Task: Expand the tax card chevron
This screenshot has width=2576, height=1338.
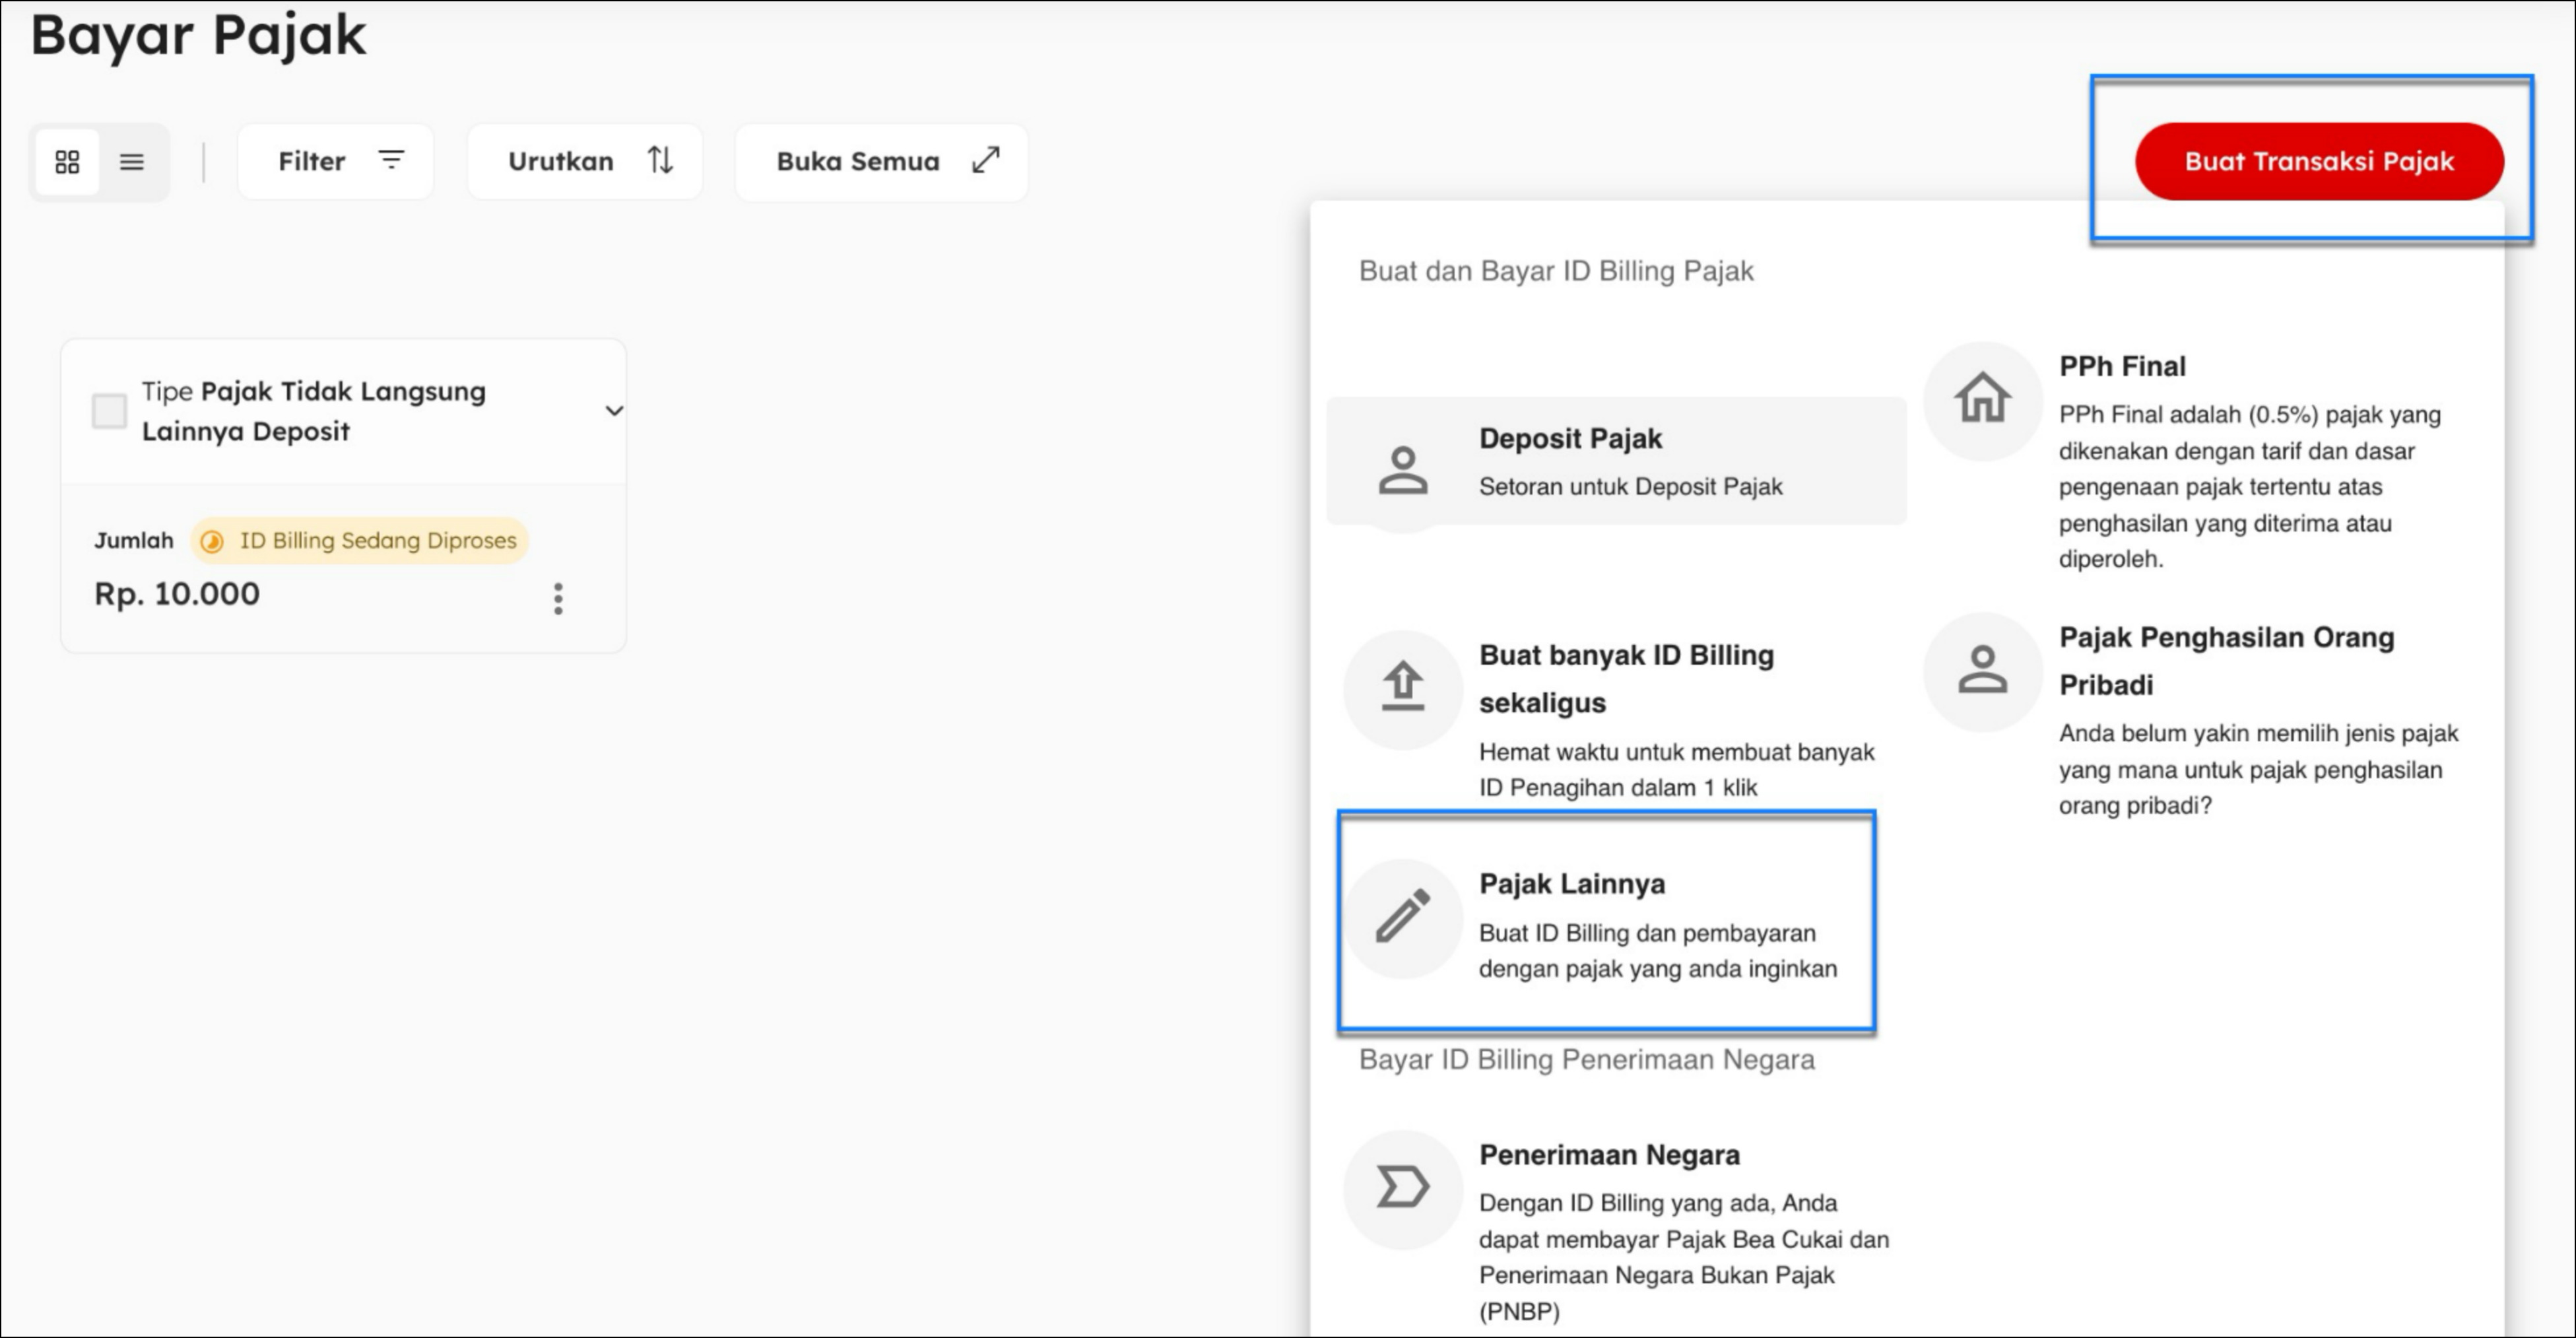Action: pos(614,411)
